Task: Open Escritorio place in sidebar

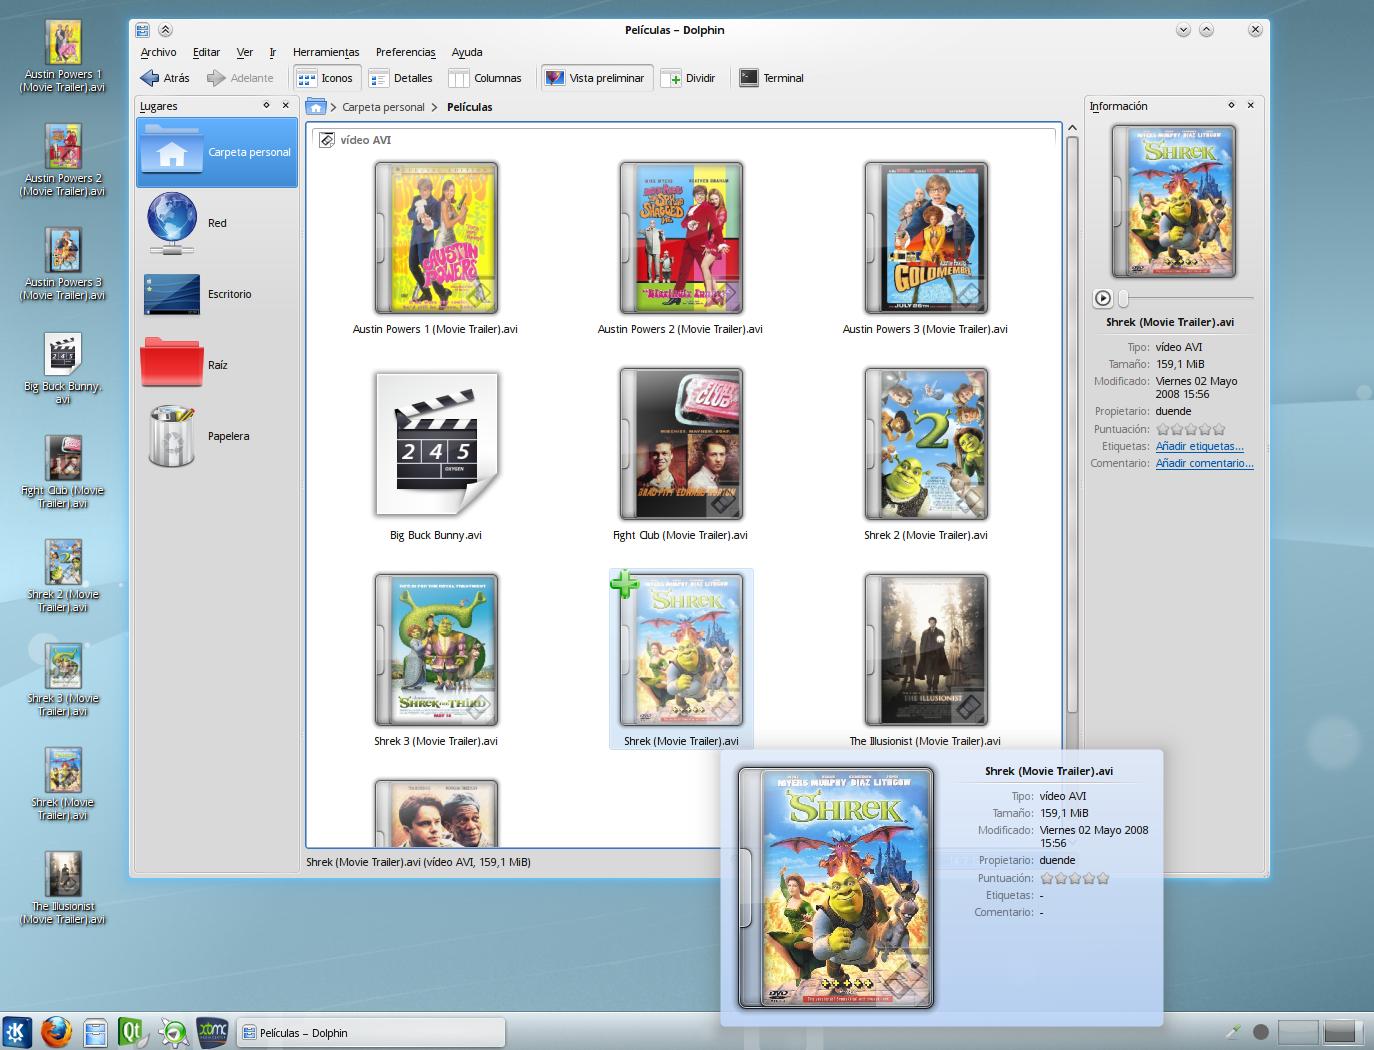Action: [217, 294]
